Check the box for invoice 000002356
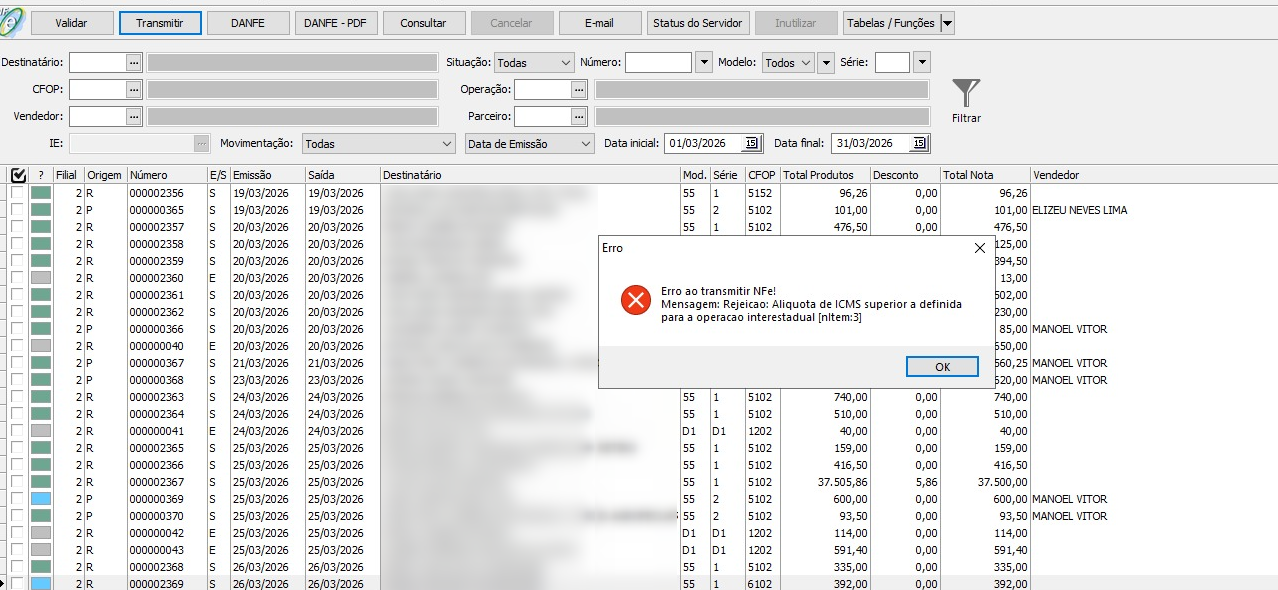 tap(18, 193)
